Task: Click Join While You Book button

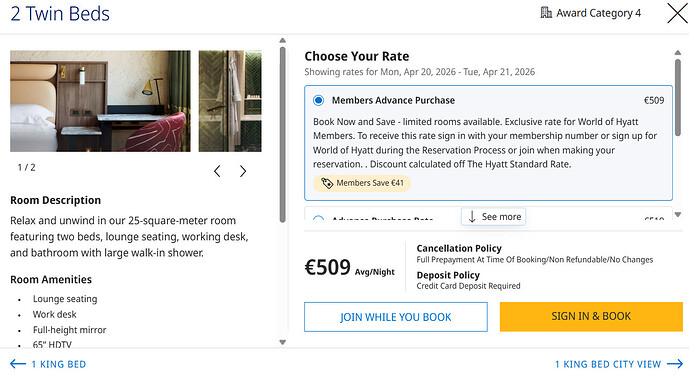Action: 395,317
